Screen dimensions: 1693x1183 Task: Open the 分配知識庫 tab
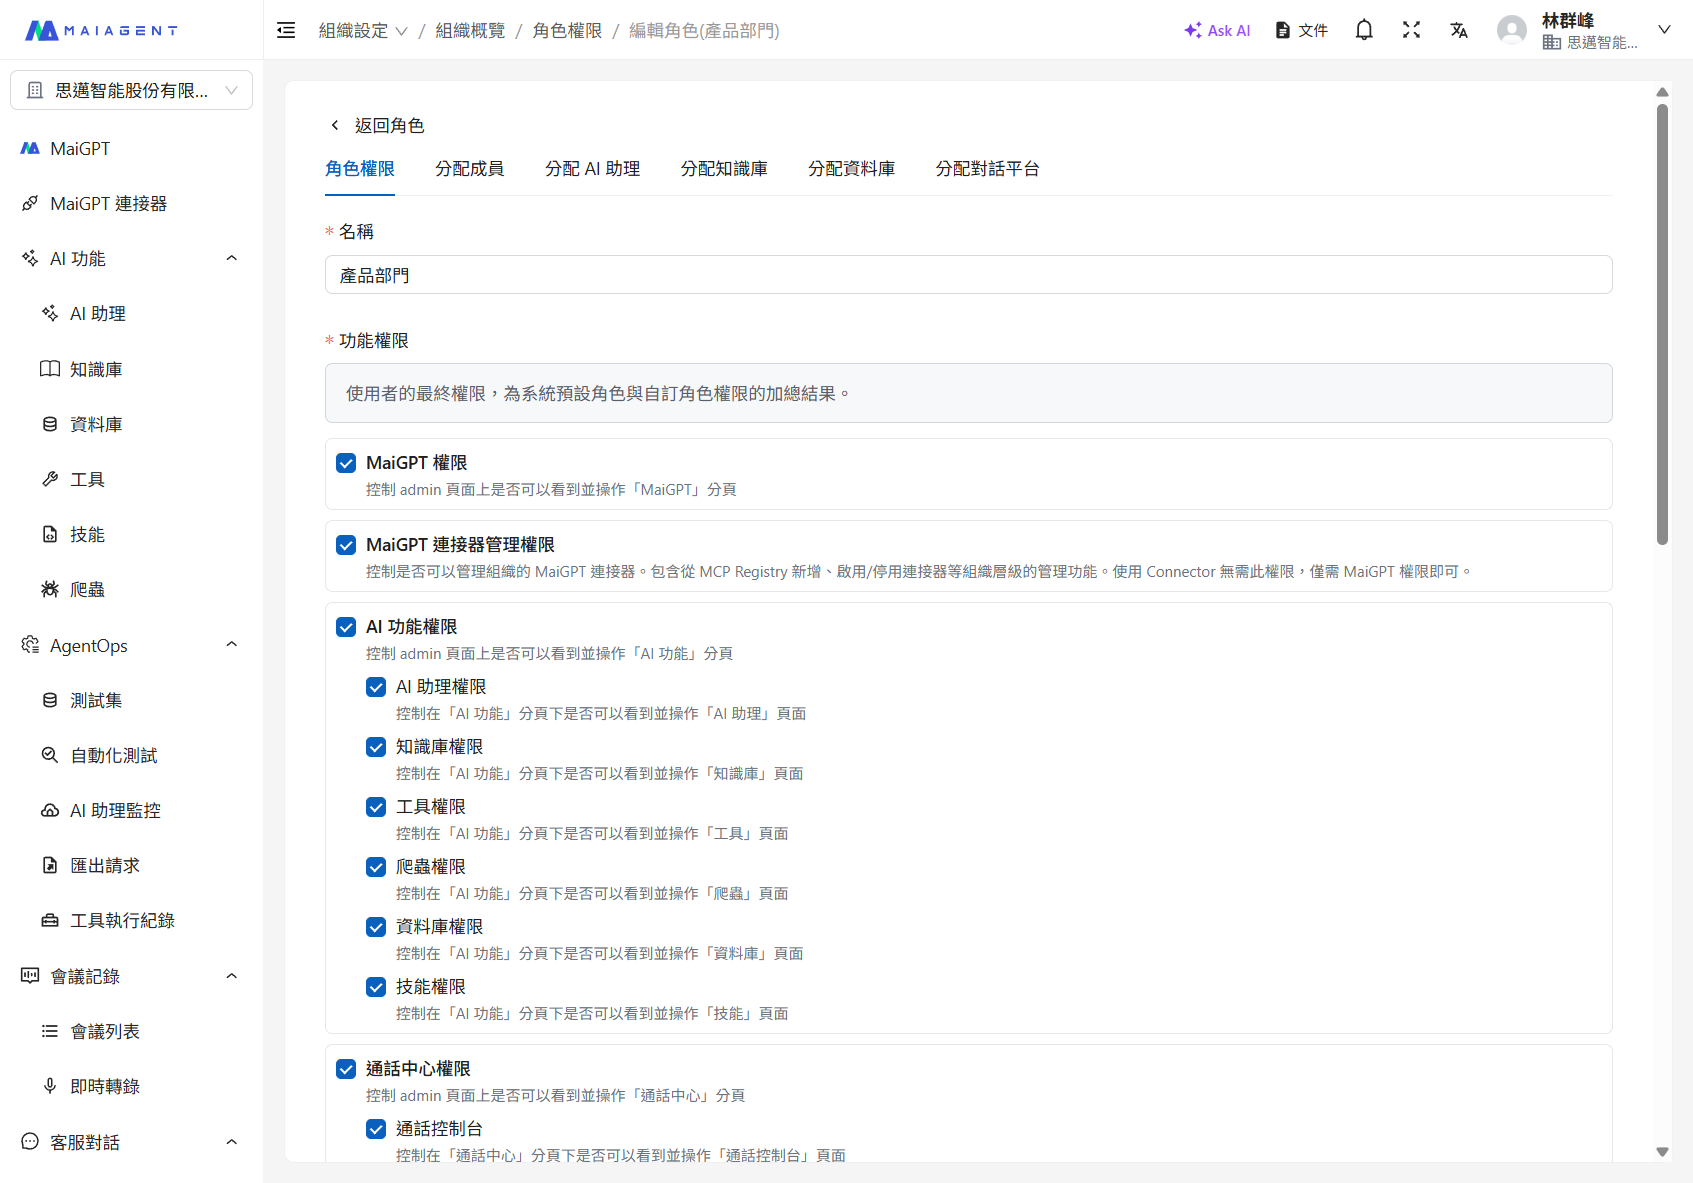click(724, 169)
